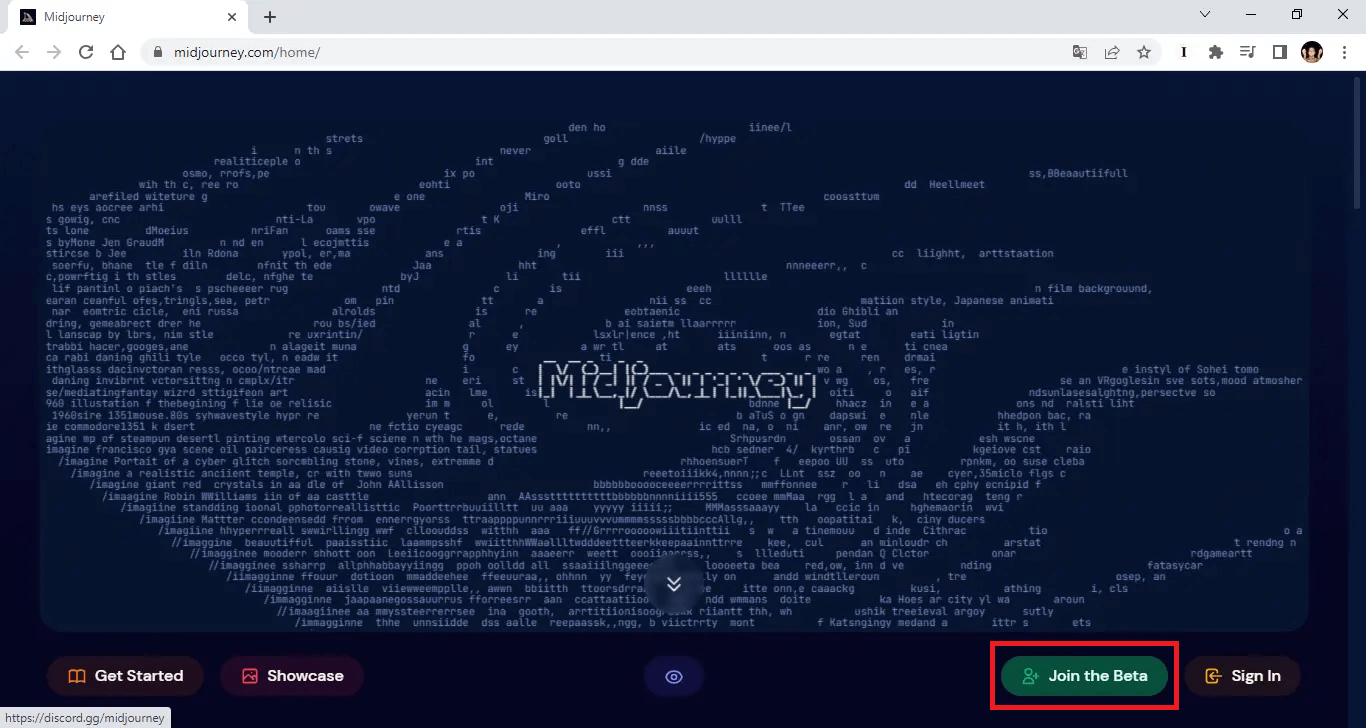The width and height of the screenshot is (1366, 728).
Task: Open the media control playlist icon
Action: [x=1248, y=52]
